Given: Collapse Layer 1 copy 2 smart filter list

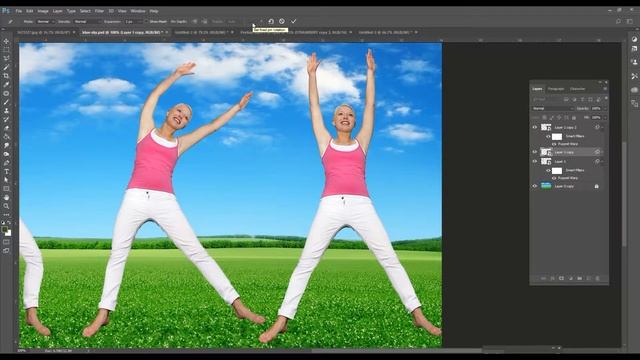Looking at the screenshot, I should point(602,127).
